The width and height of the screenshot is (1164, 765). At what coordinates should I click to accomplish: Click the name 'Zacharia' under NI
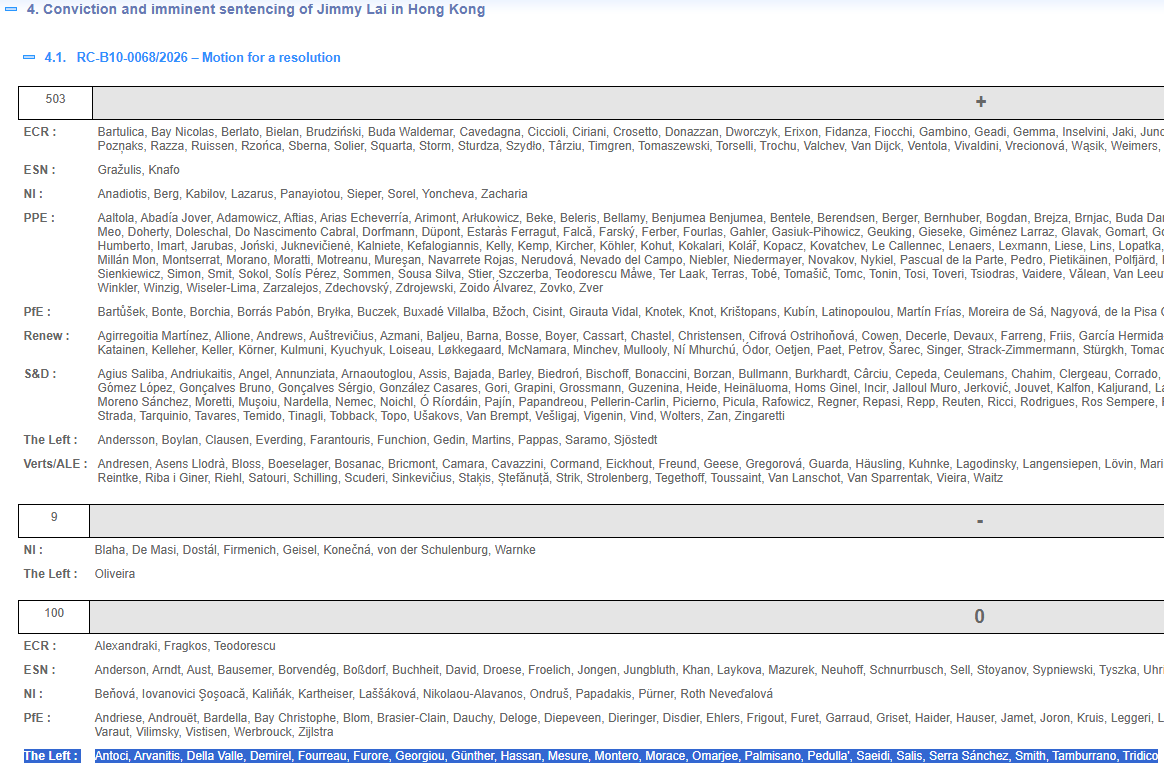pos(504,194)
